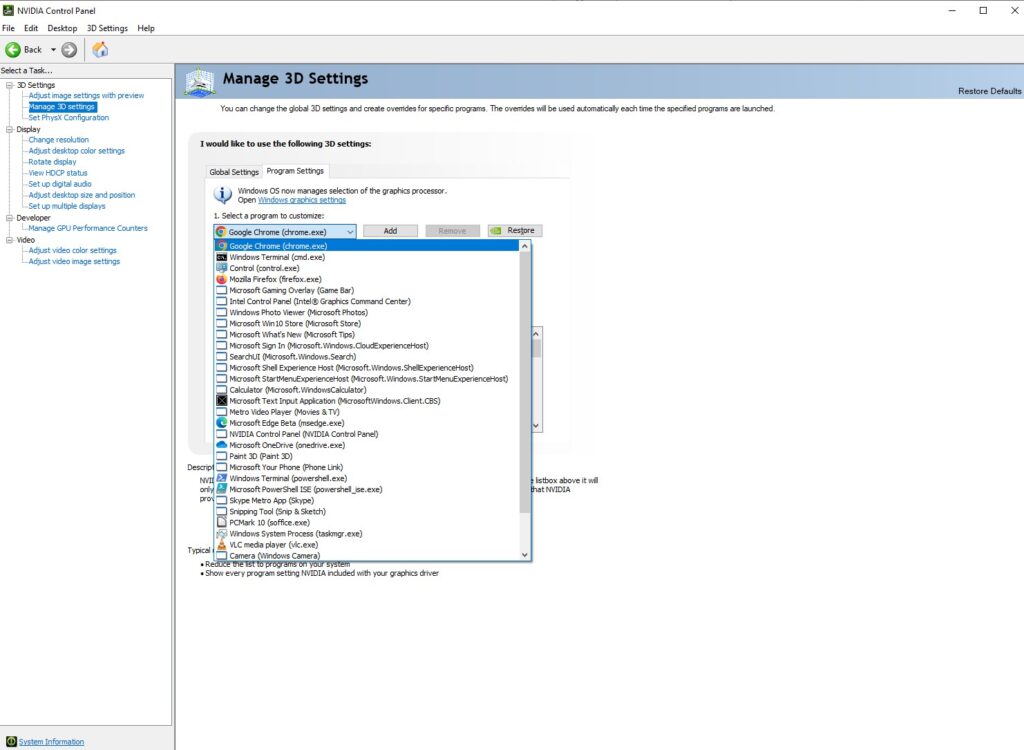Screen dimensions: 1024x750
Task: Click the Windows Terminal (cmd.exe) icon
Action: pos(221,257)
